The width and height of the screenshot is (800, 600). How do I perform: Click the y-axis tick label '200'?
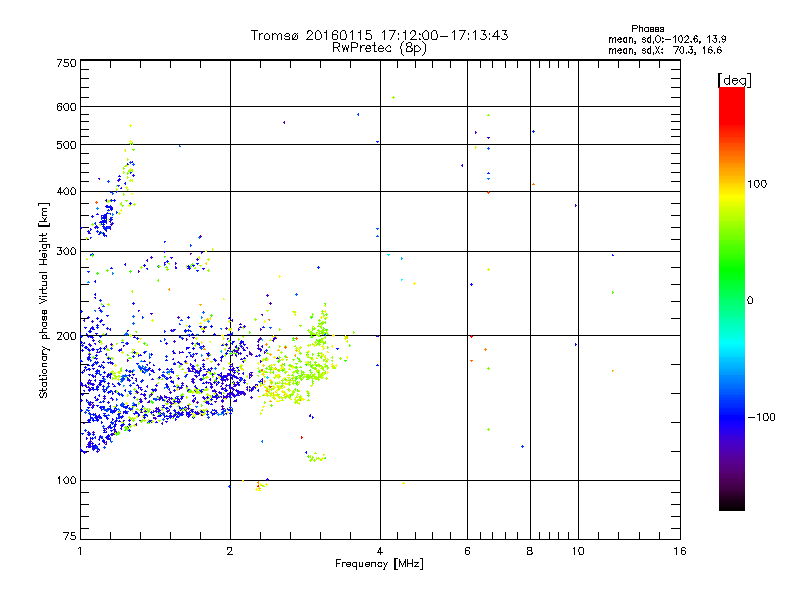point(67,336)
